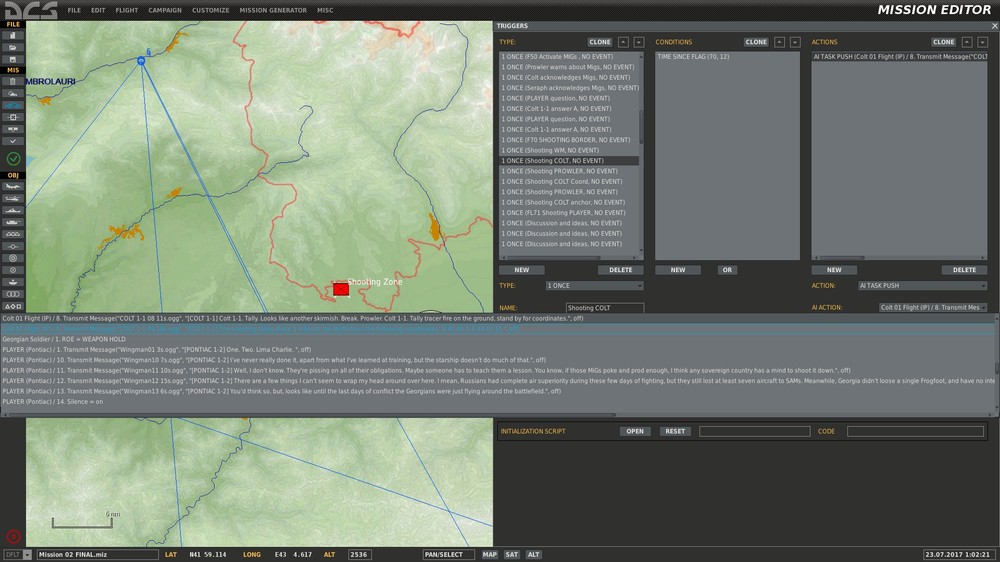Open the CAMPAIGN menu
The width and height of the screenshot is (1000, 562).
click(x=165, y=10)
